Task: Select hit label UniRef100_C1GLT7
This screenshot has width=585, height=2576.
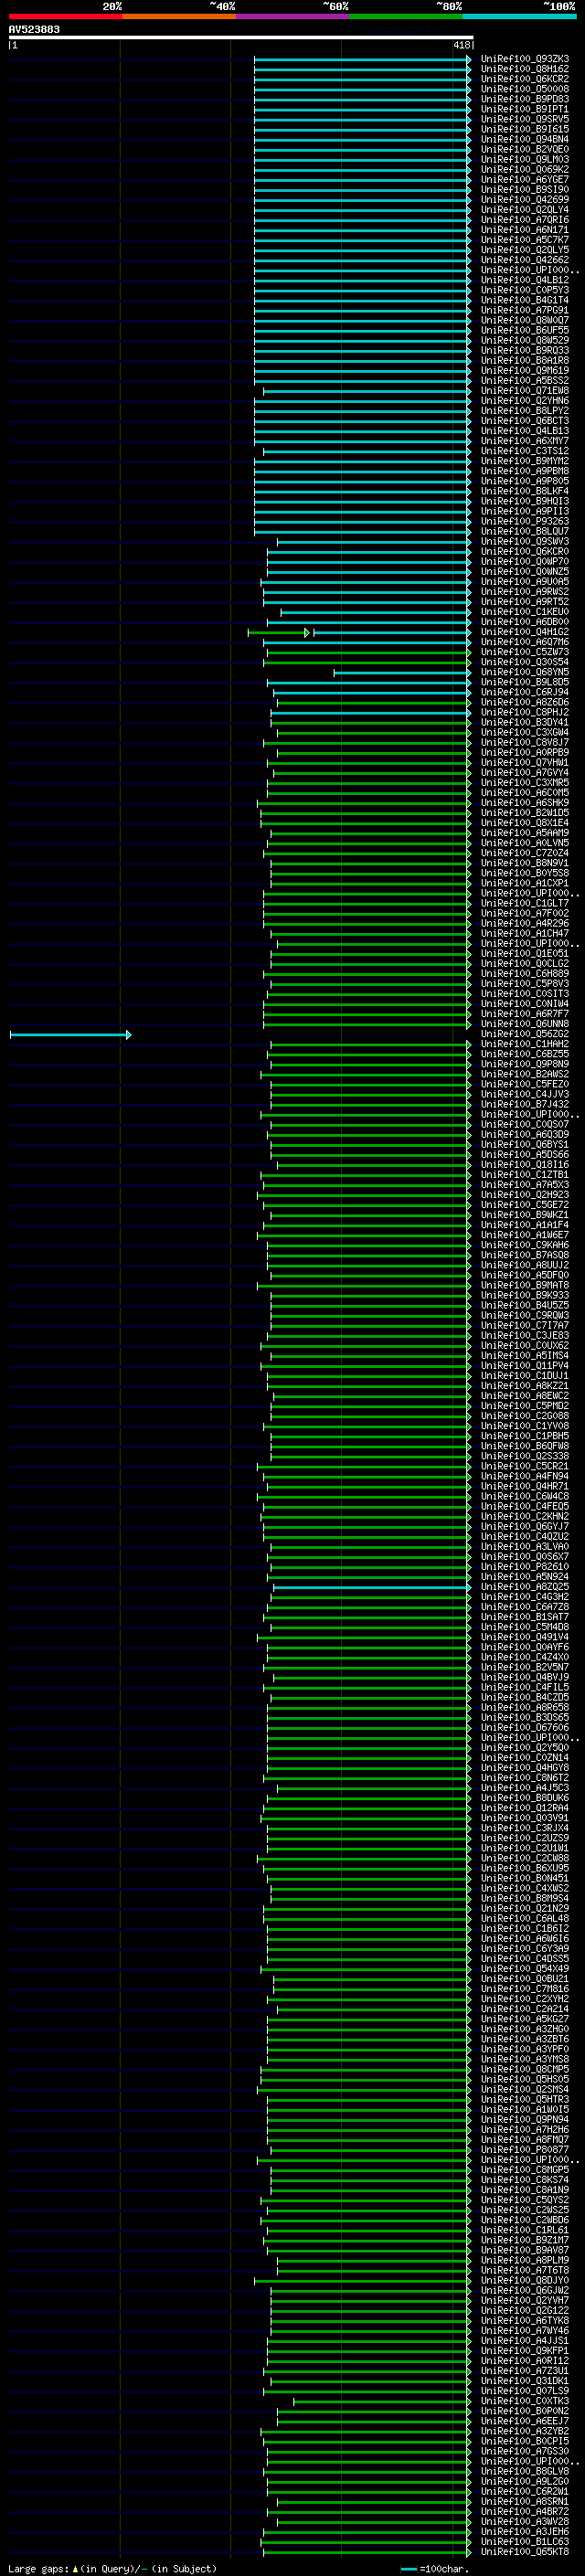Action: [x=525, y=903]
